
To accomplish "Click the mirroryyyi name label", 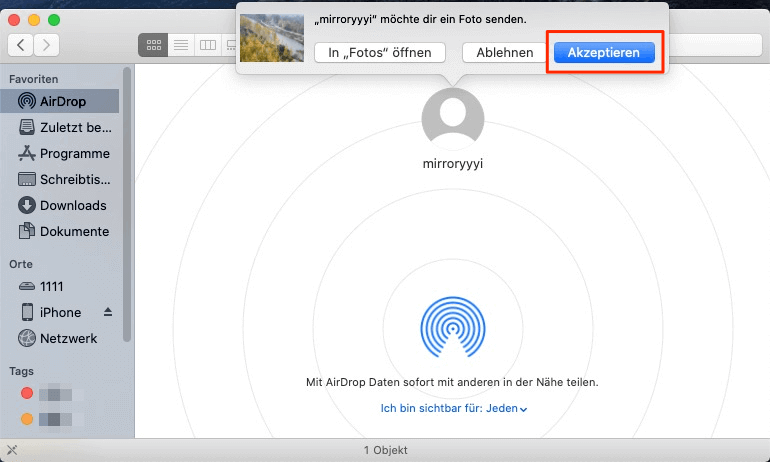I will 453,163.
